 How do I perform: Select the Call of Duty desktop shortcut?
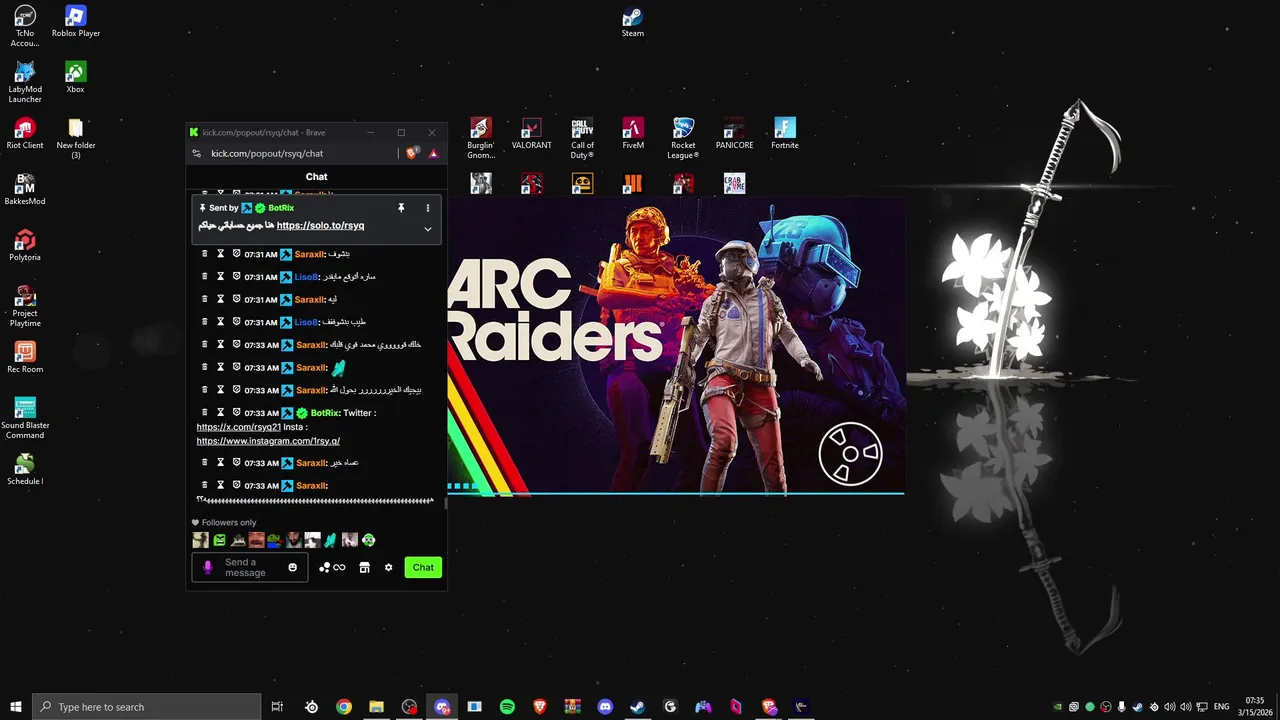coord(583,138)
